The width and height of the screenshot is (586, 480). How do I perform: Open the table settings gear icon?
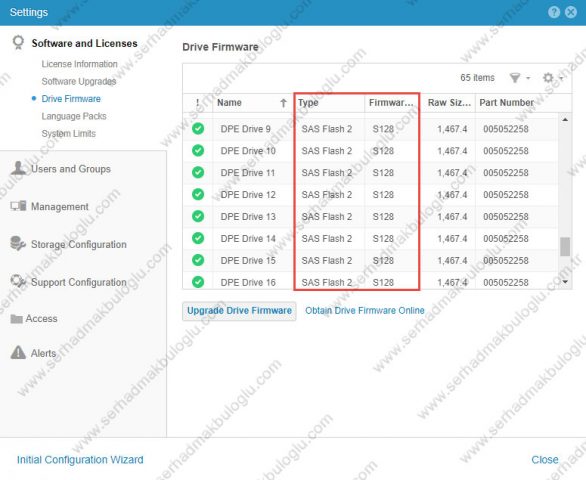(548, 78)
